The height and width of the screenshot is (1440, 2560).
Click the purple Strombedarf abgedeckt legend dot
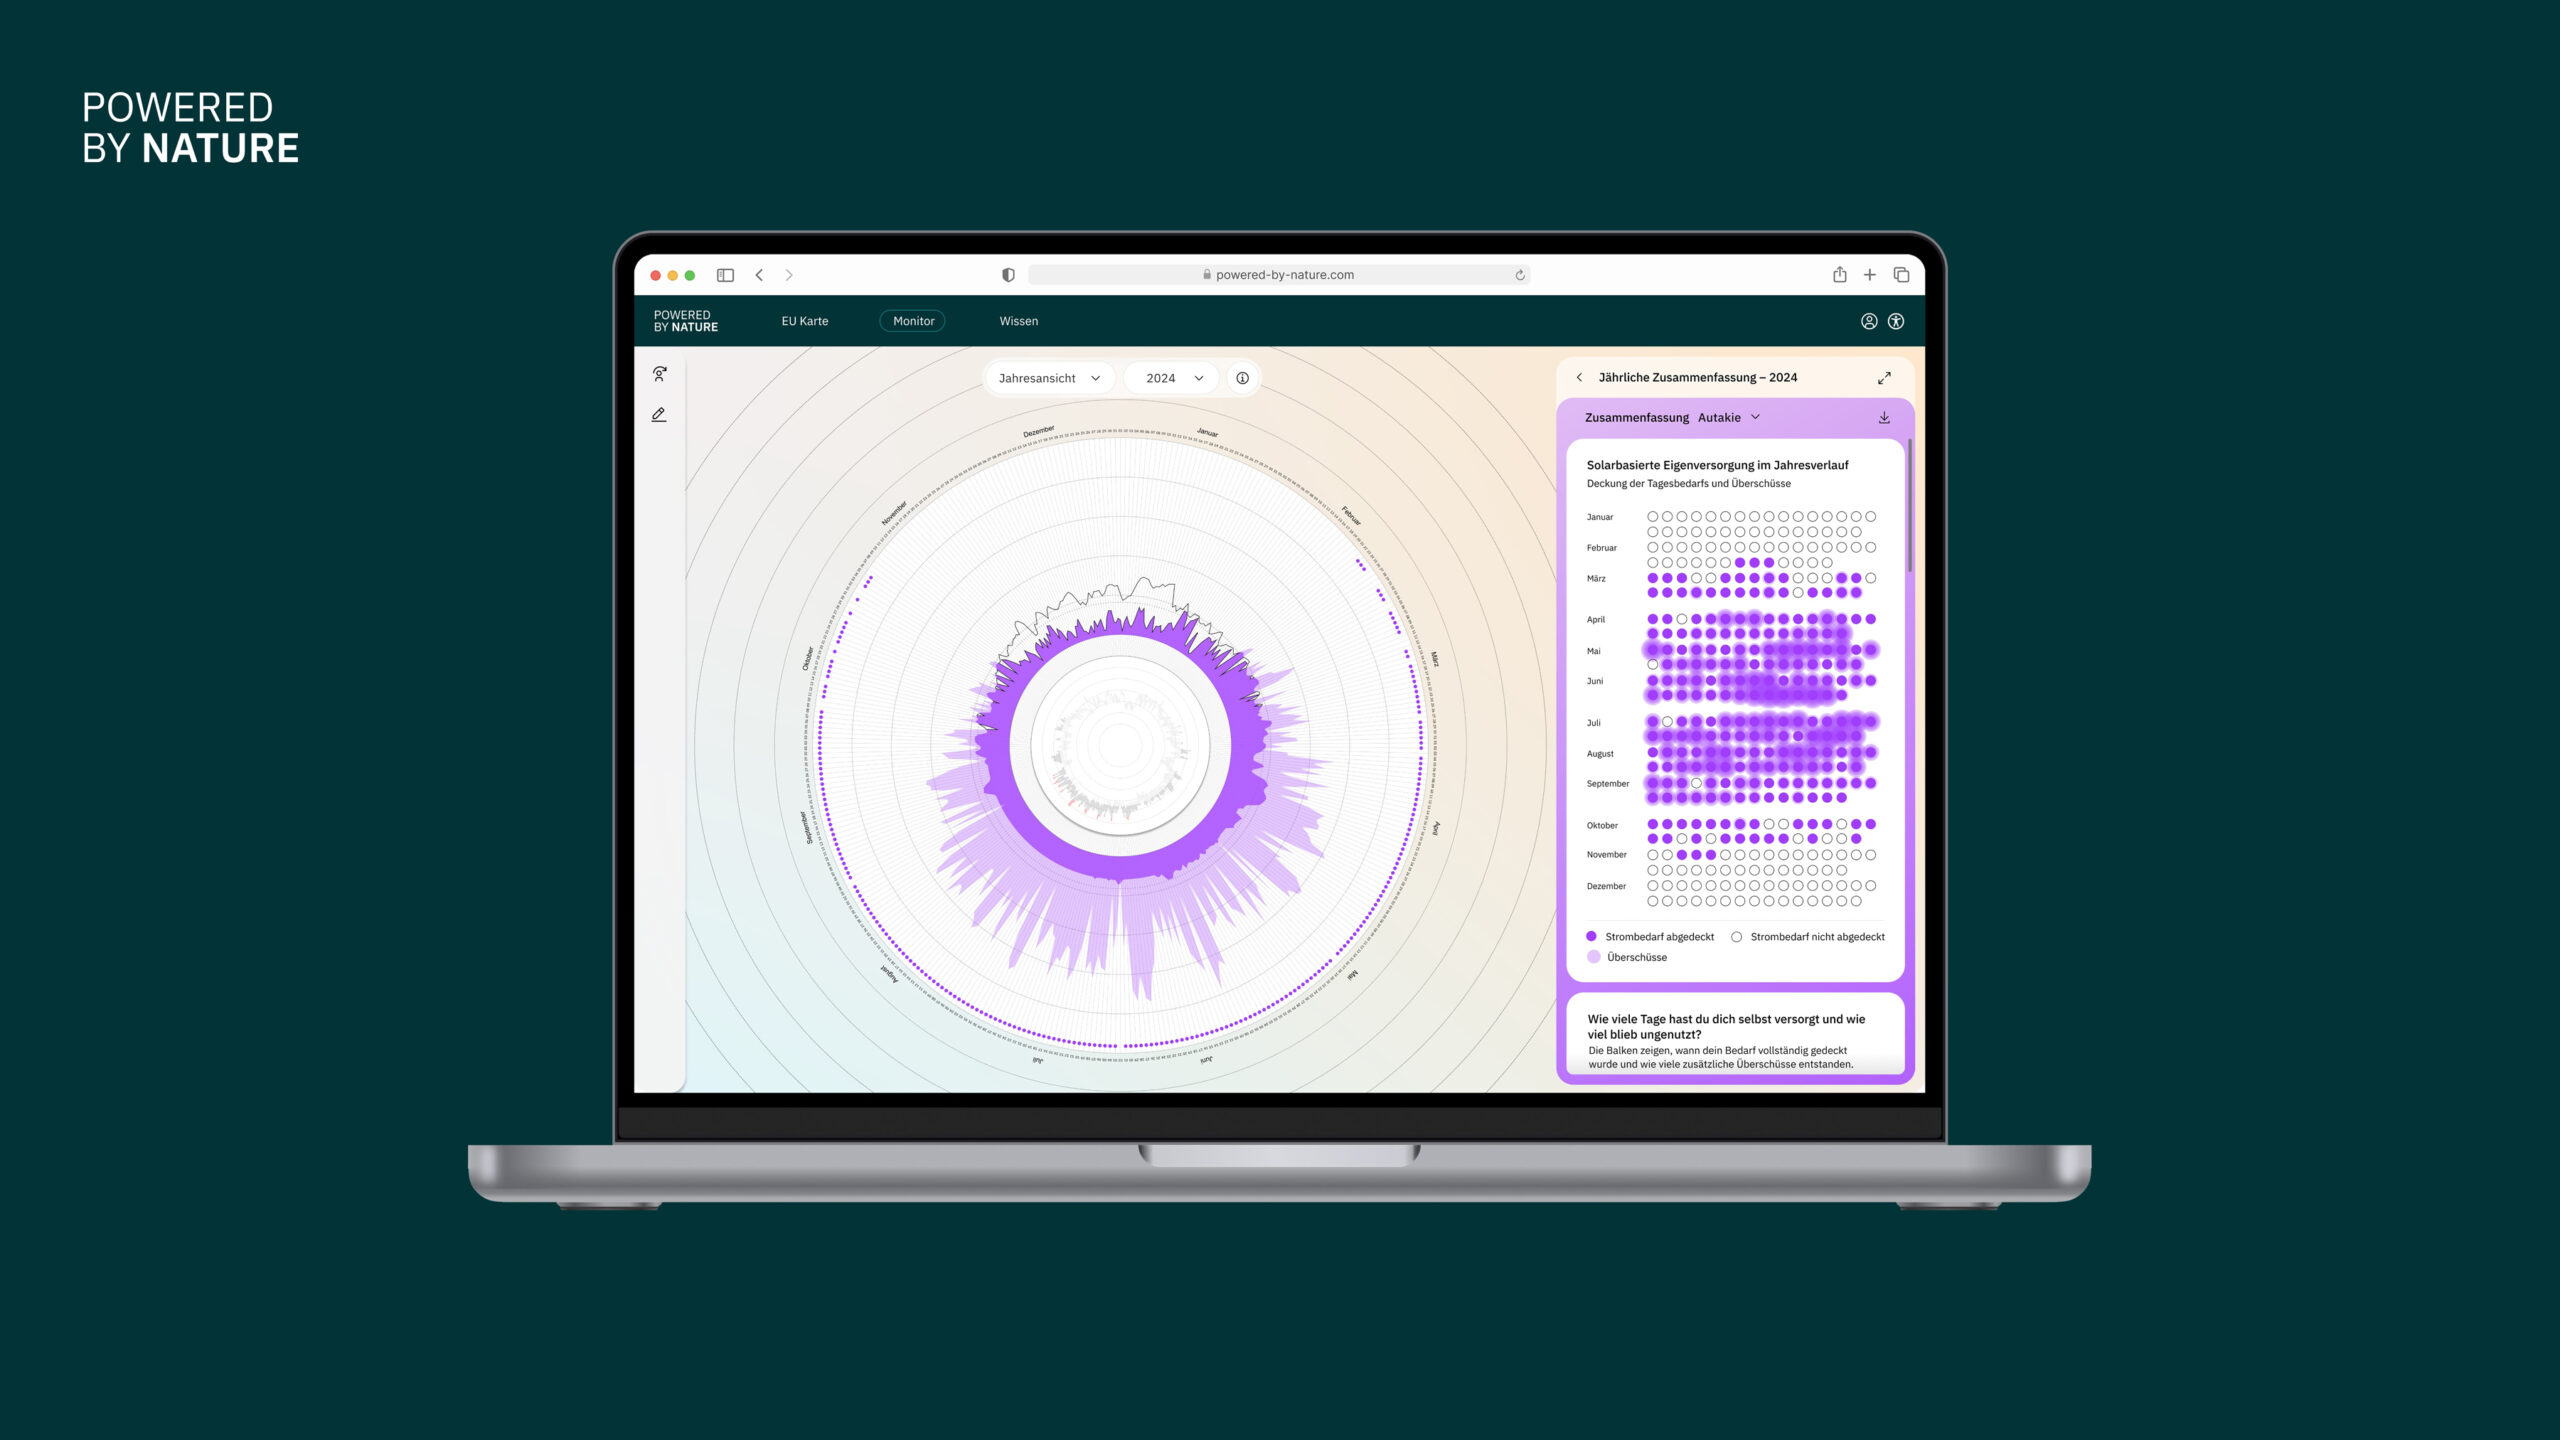point(1591,937)
